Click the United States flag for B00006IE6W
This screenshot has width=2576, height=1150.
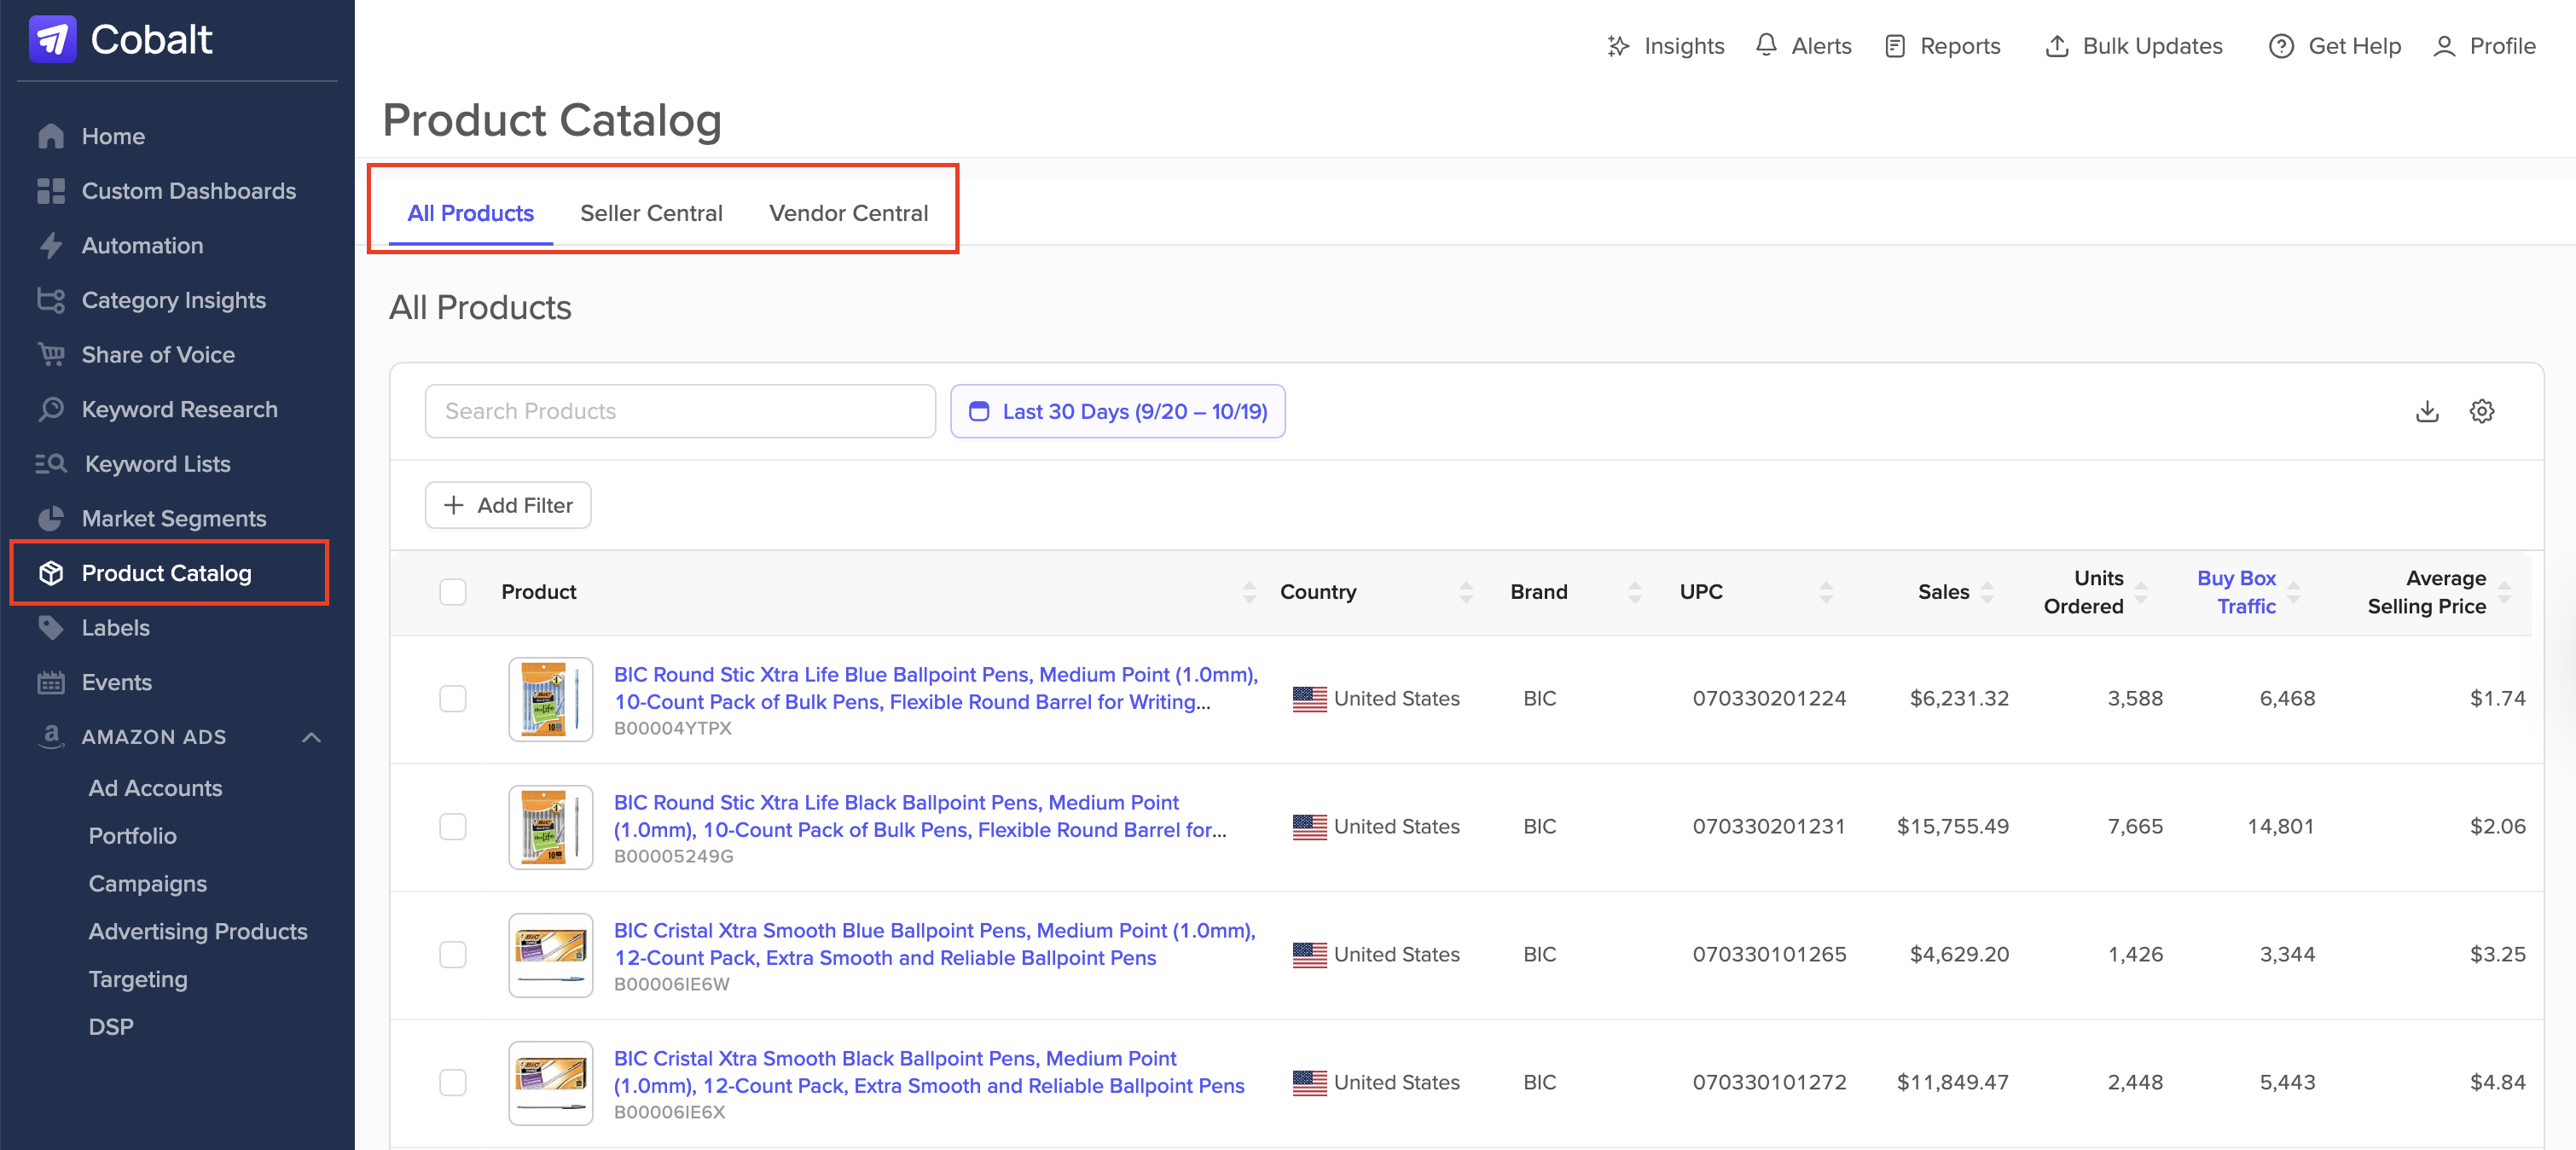(1309, 955)
